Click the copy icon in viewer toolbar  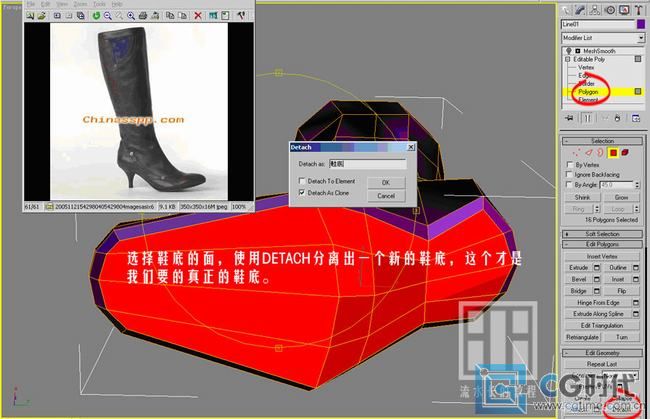pyautogui.click(x=170, y=16)
